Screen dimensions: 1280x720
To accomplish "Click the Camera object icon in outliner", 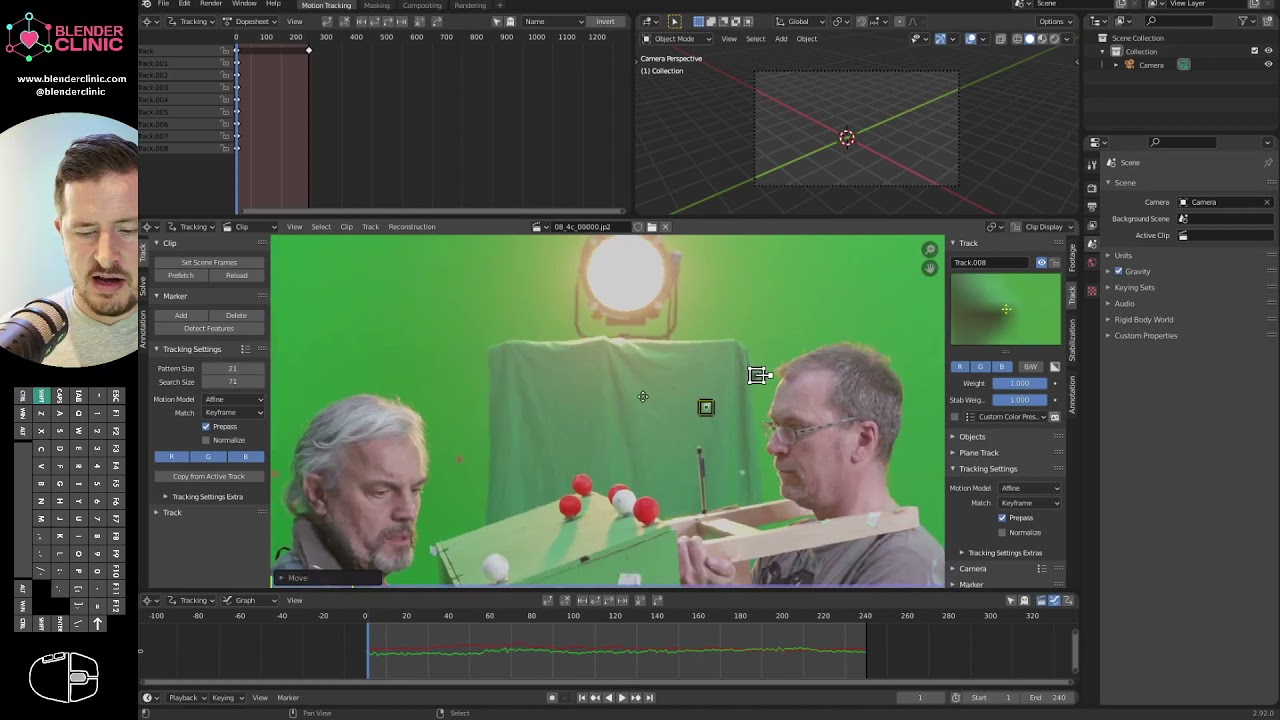I will [x=1130, y=65].
